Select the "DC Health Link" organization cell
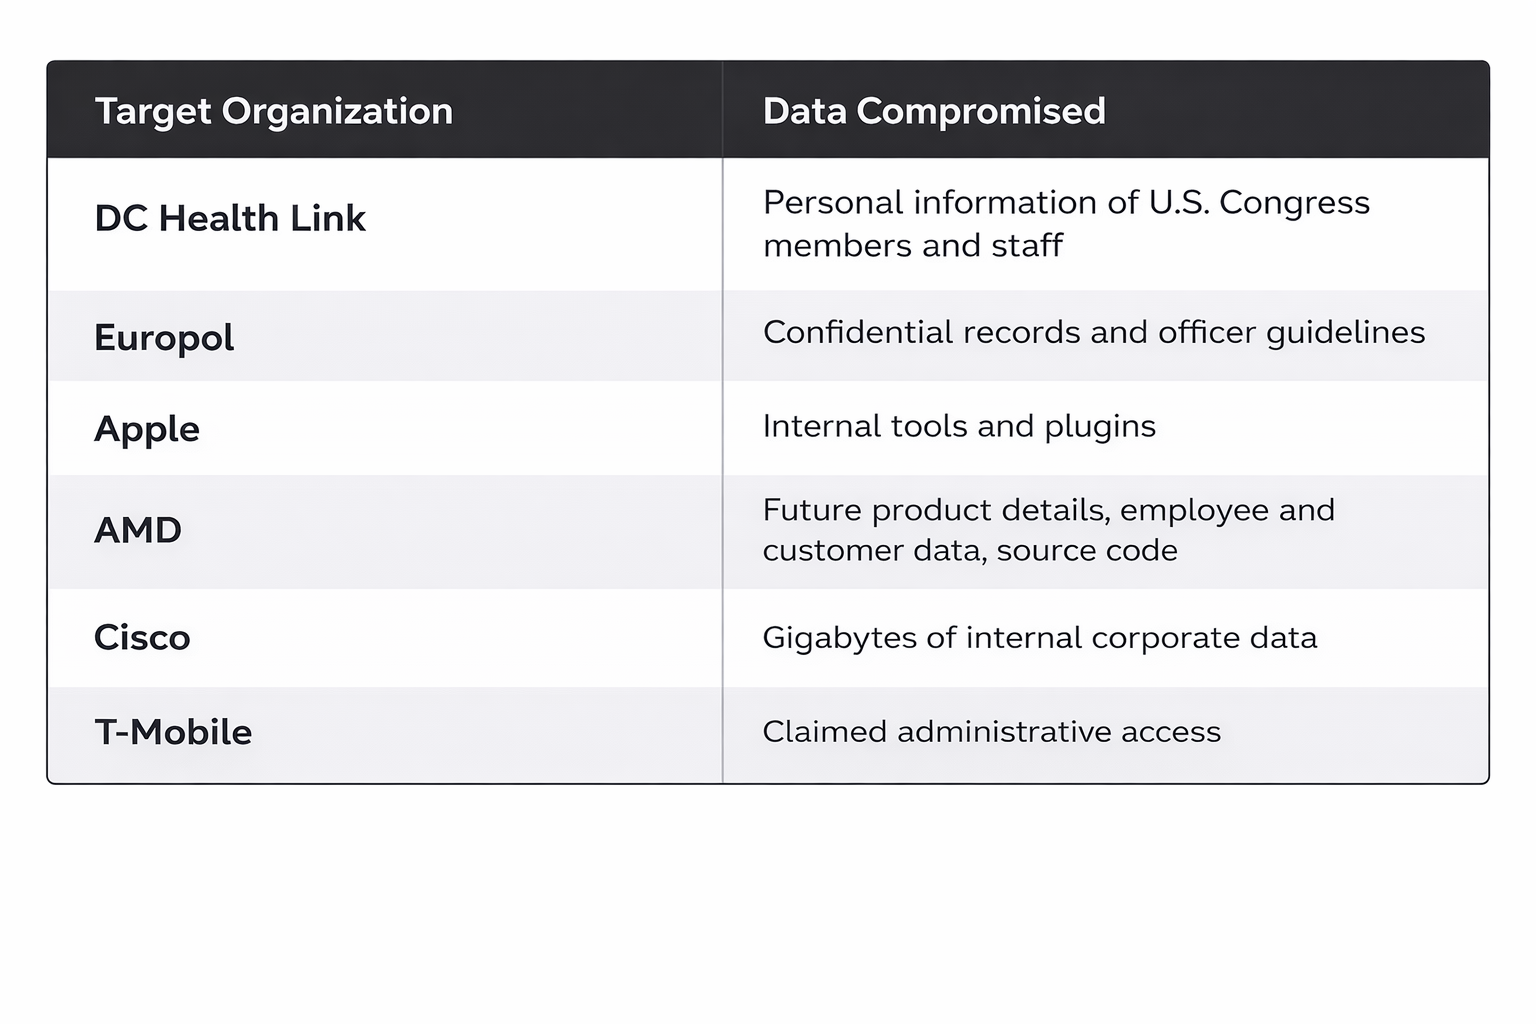This screenshot has width=1536, height=1024. click(x=230, y=218)
